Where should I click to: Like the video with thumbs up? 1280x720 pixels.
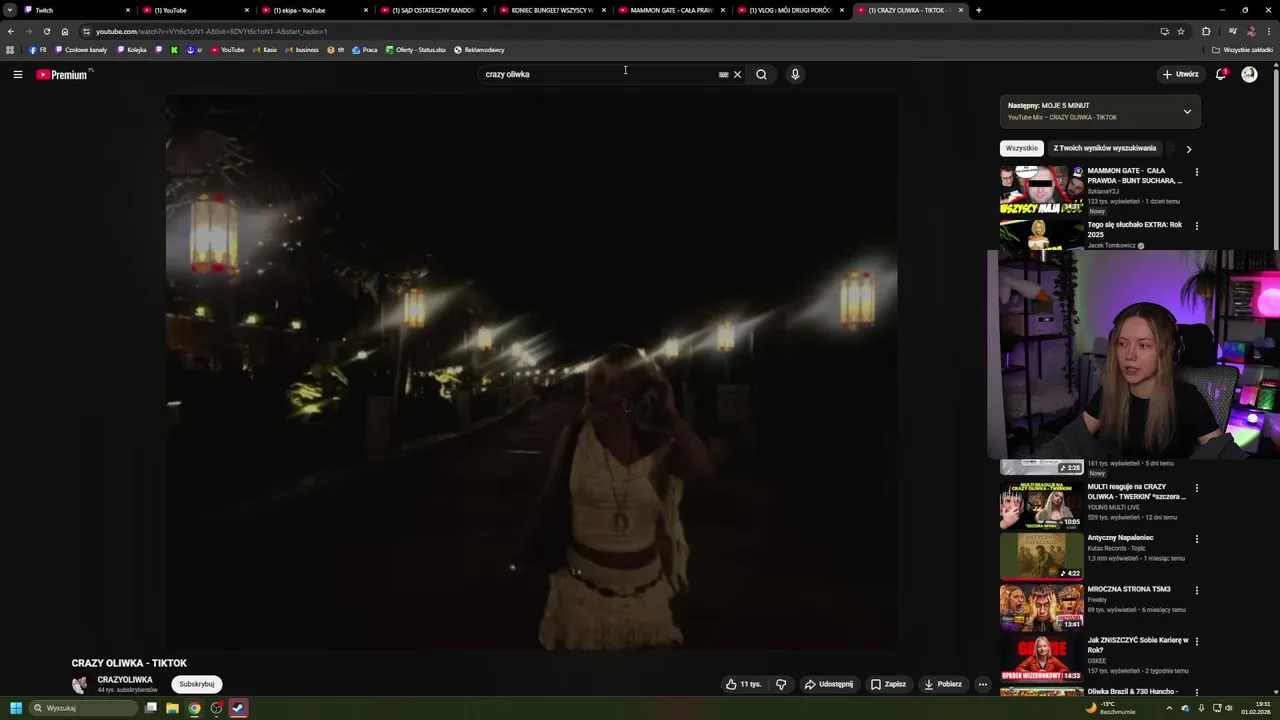click(x=744, y=684)
